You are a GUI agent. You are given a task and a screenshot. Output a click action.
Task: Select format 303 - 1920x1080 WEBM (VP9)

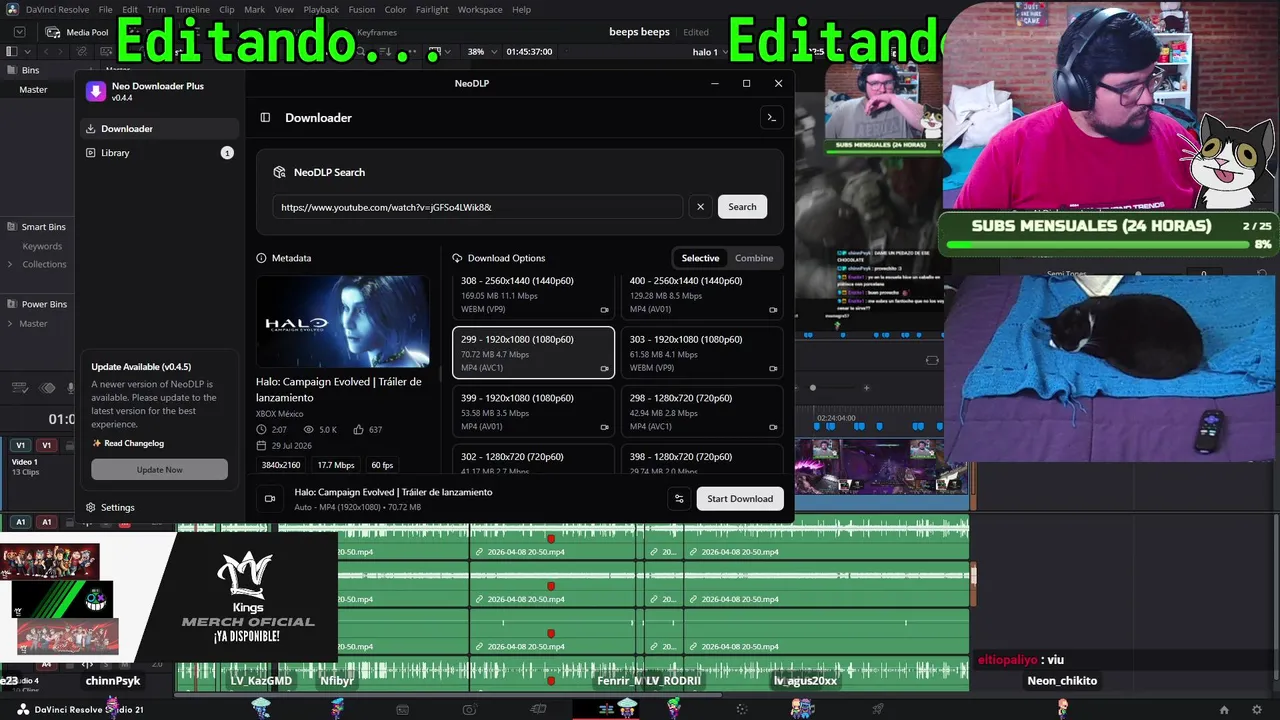coord(702,353)
